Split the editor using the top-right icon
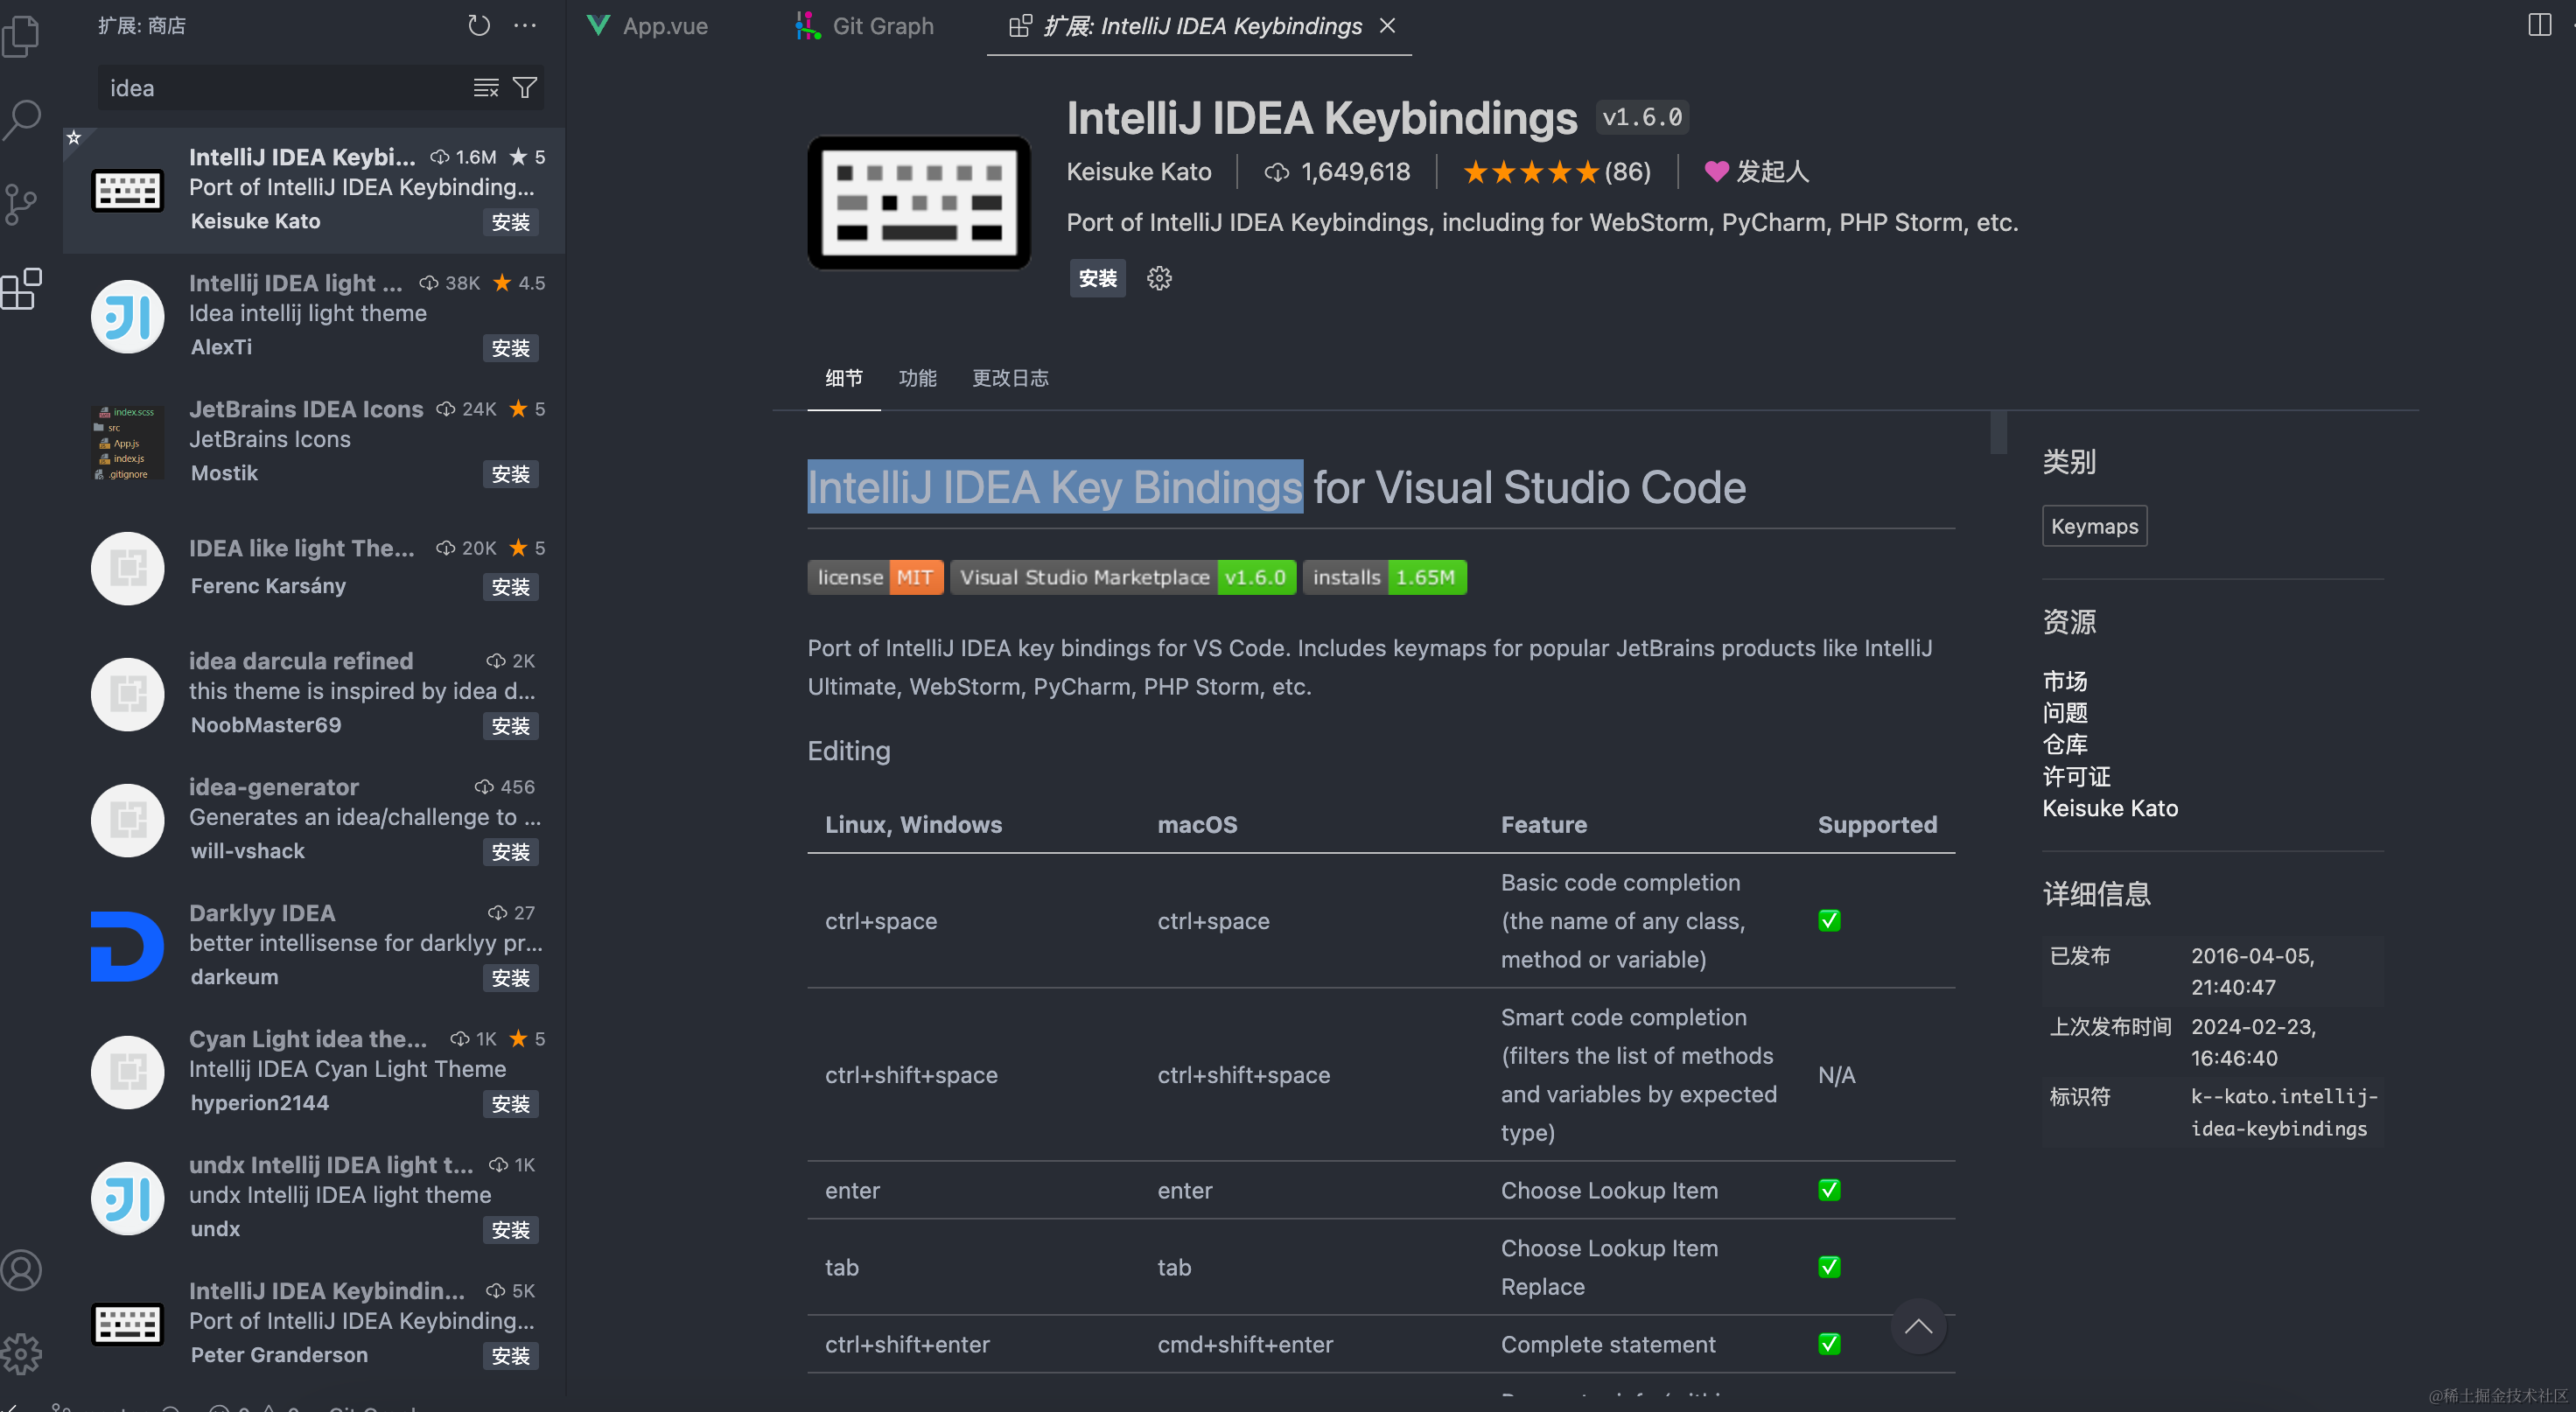Screen dimensions: 2576x1412 [x=2541, y=25]
